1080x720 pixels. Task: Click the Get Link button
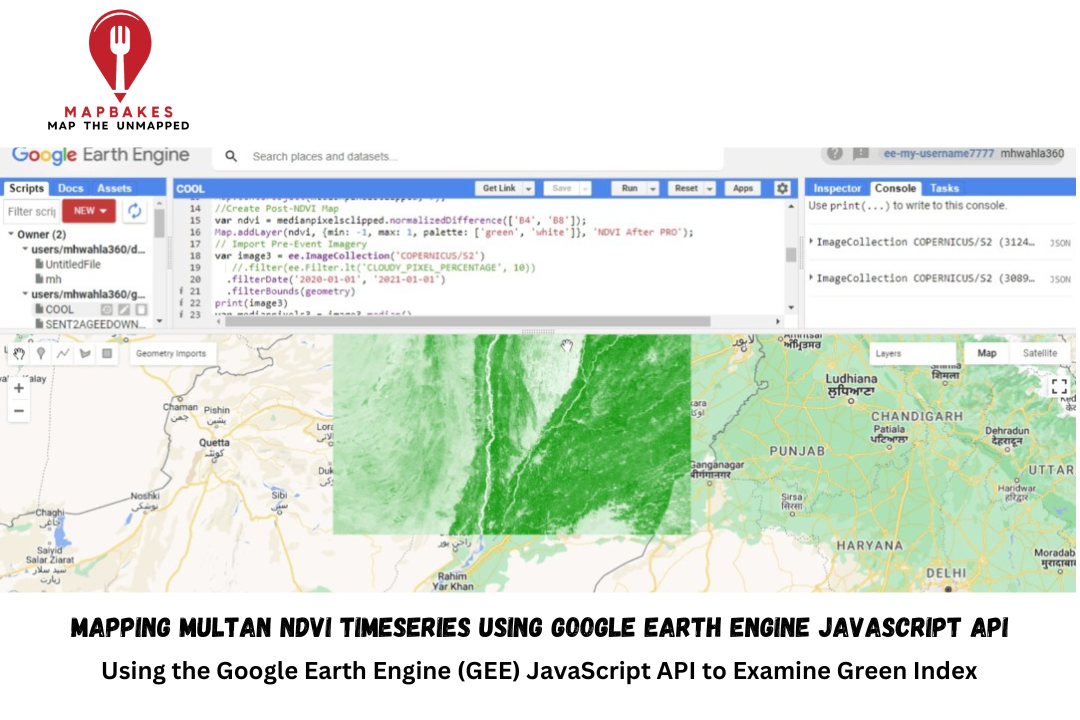coord(498,188)
